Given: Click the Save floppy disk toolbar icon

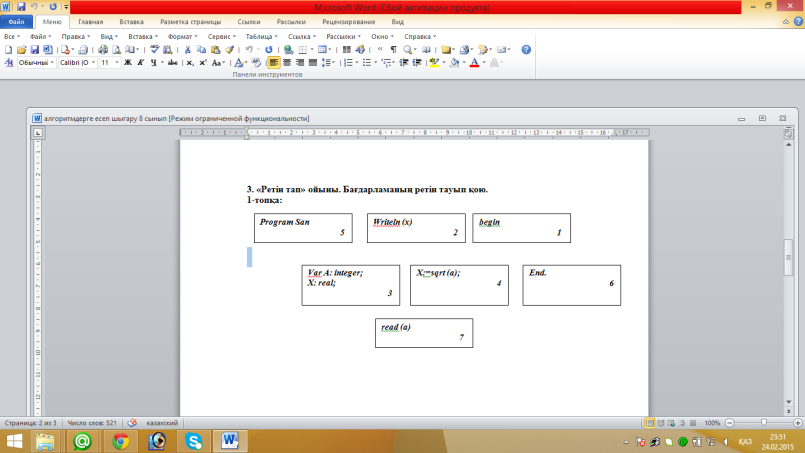Looking at the screenshot, I should pyautogui.click(x=34, y=50).
